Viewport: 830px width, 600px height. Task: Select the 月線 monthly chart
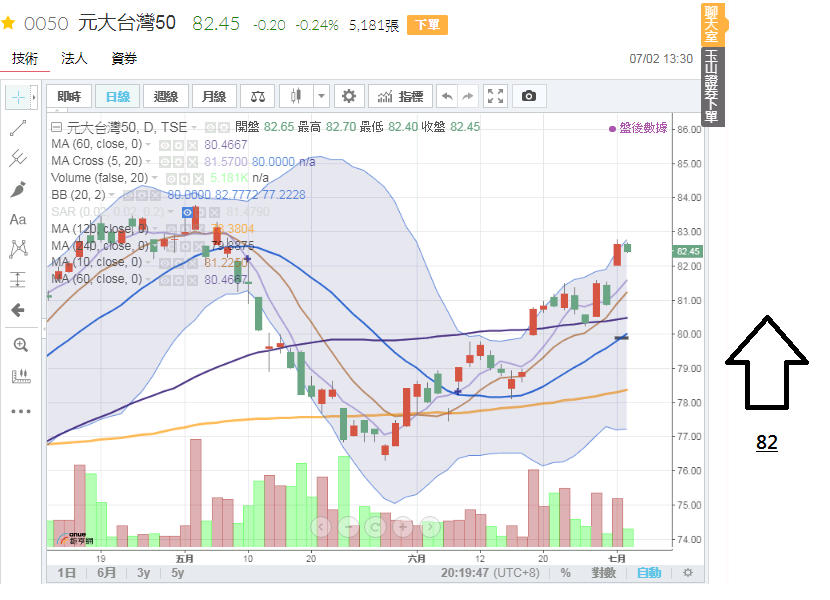click(214, 96)
